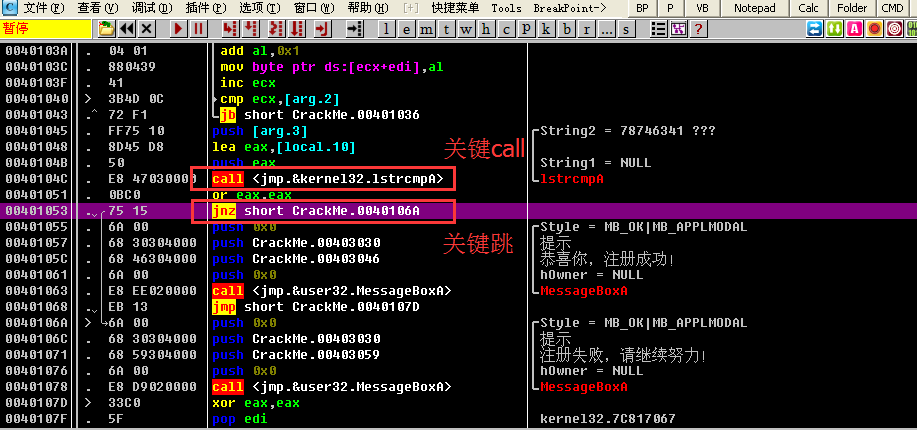Screen dimensions: 917x430
Task: Select highlighted 'jnz short CrackMe.0040106A' line
Action: pos(316,211)
